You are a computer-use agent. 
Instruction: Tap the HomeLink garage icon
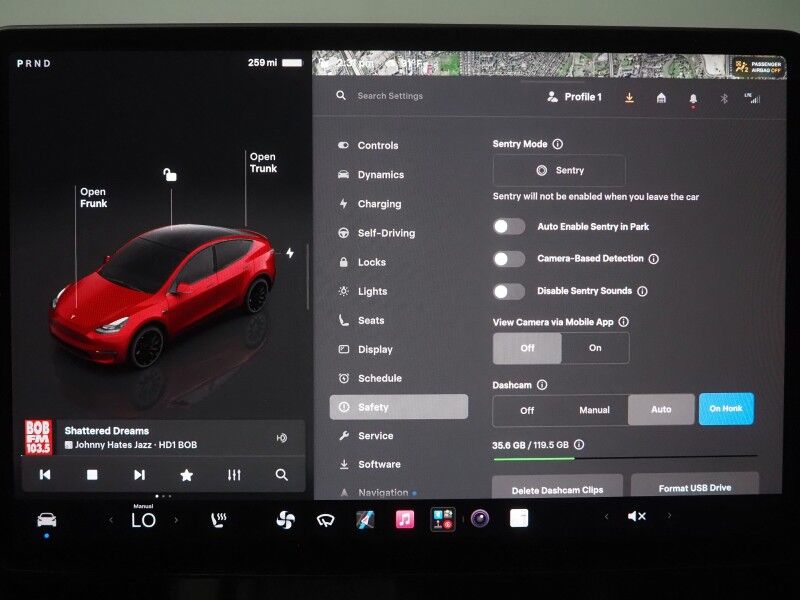coord(661,97)
